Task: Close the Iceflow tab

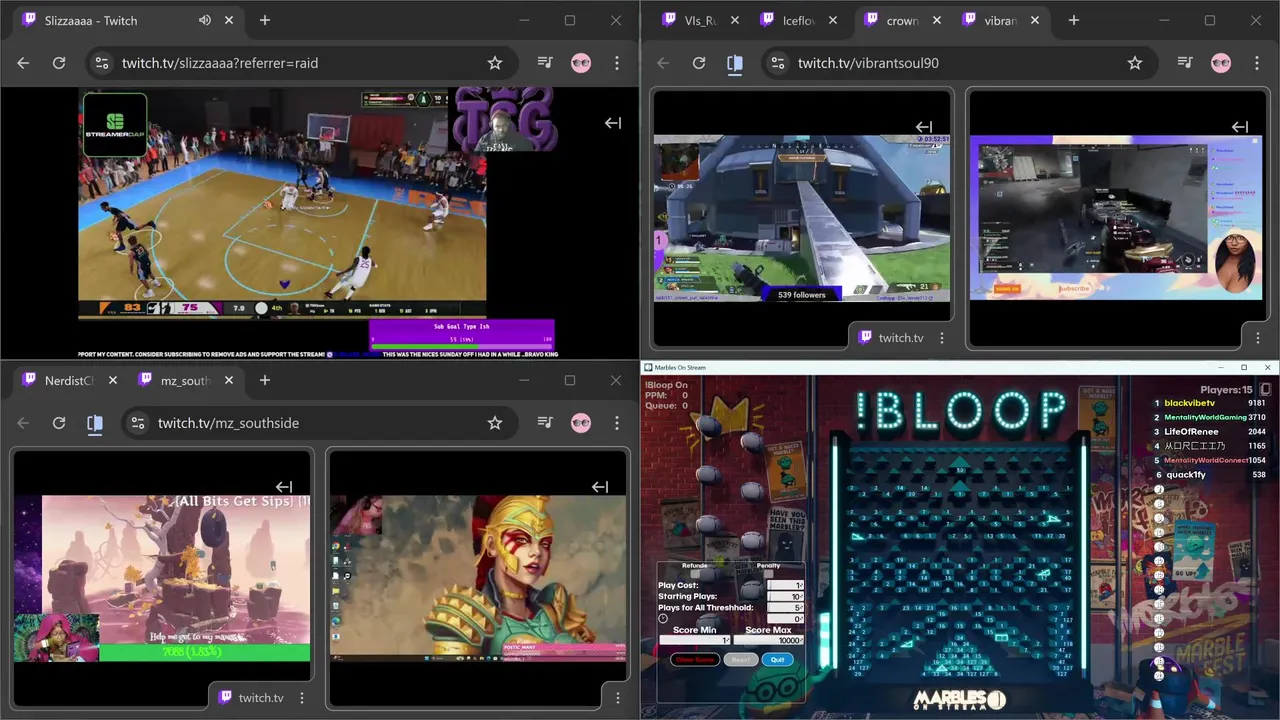Action: tap(835, 20)
